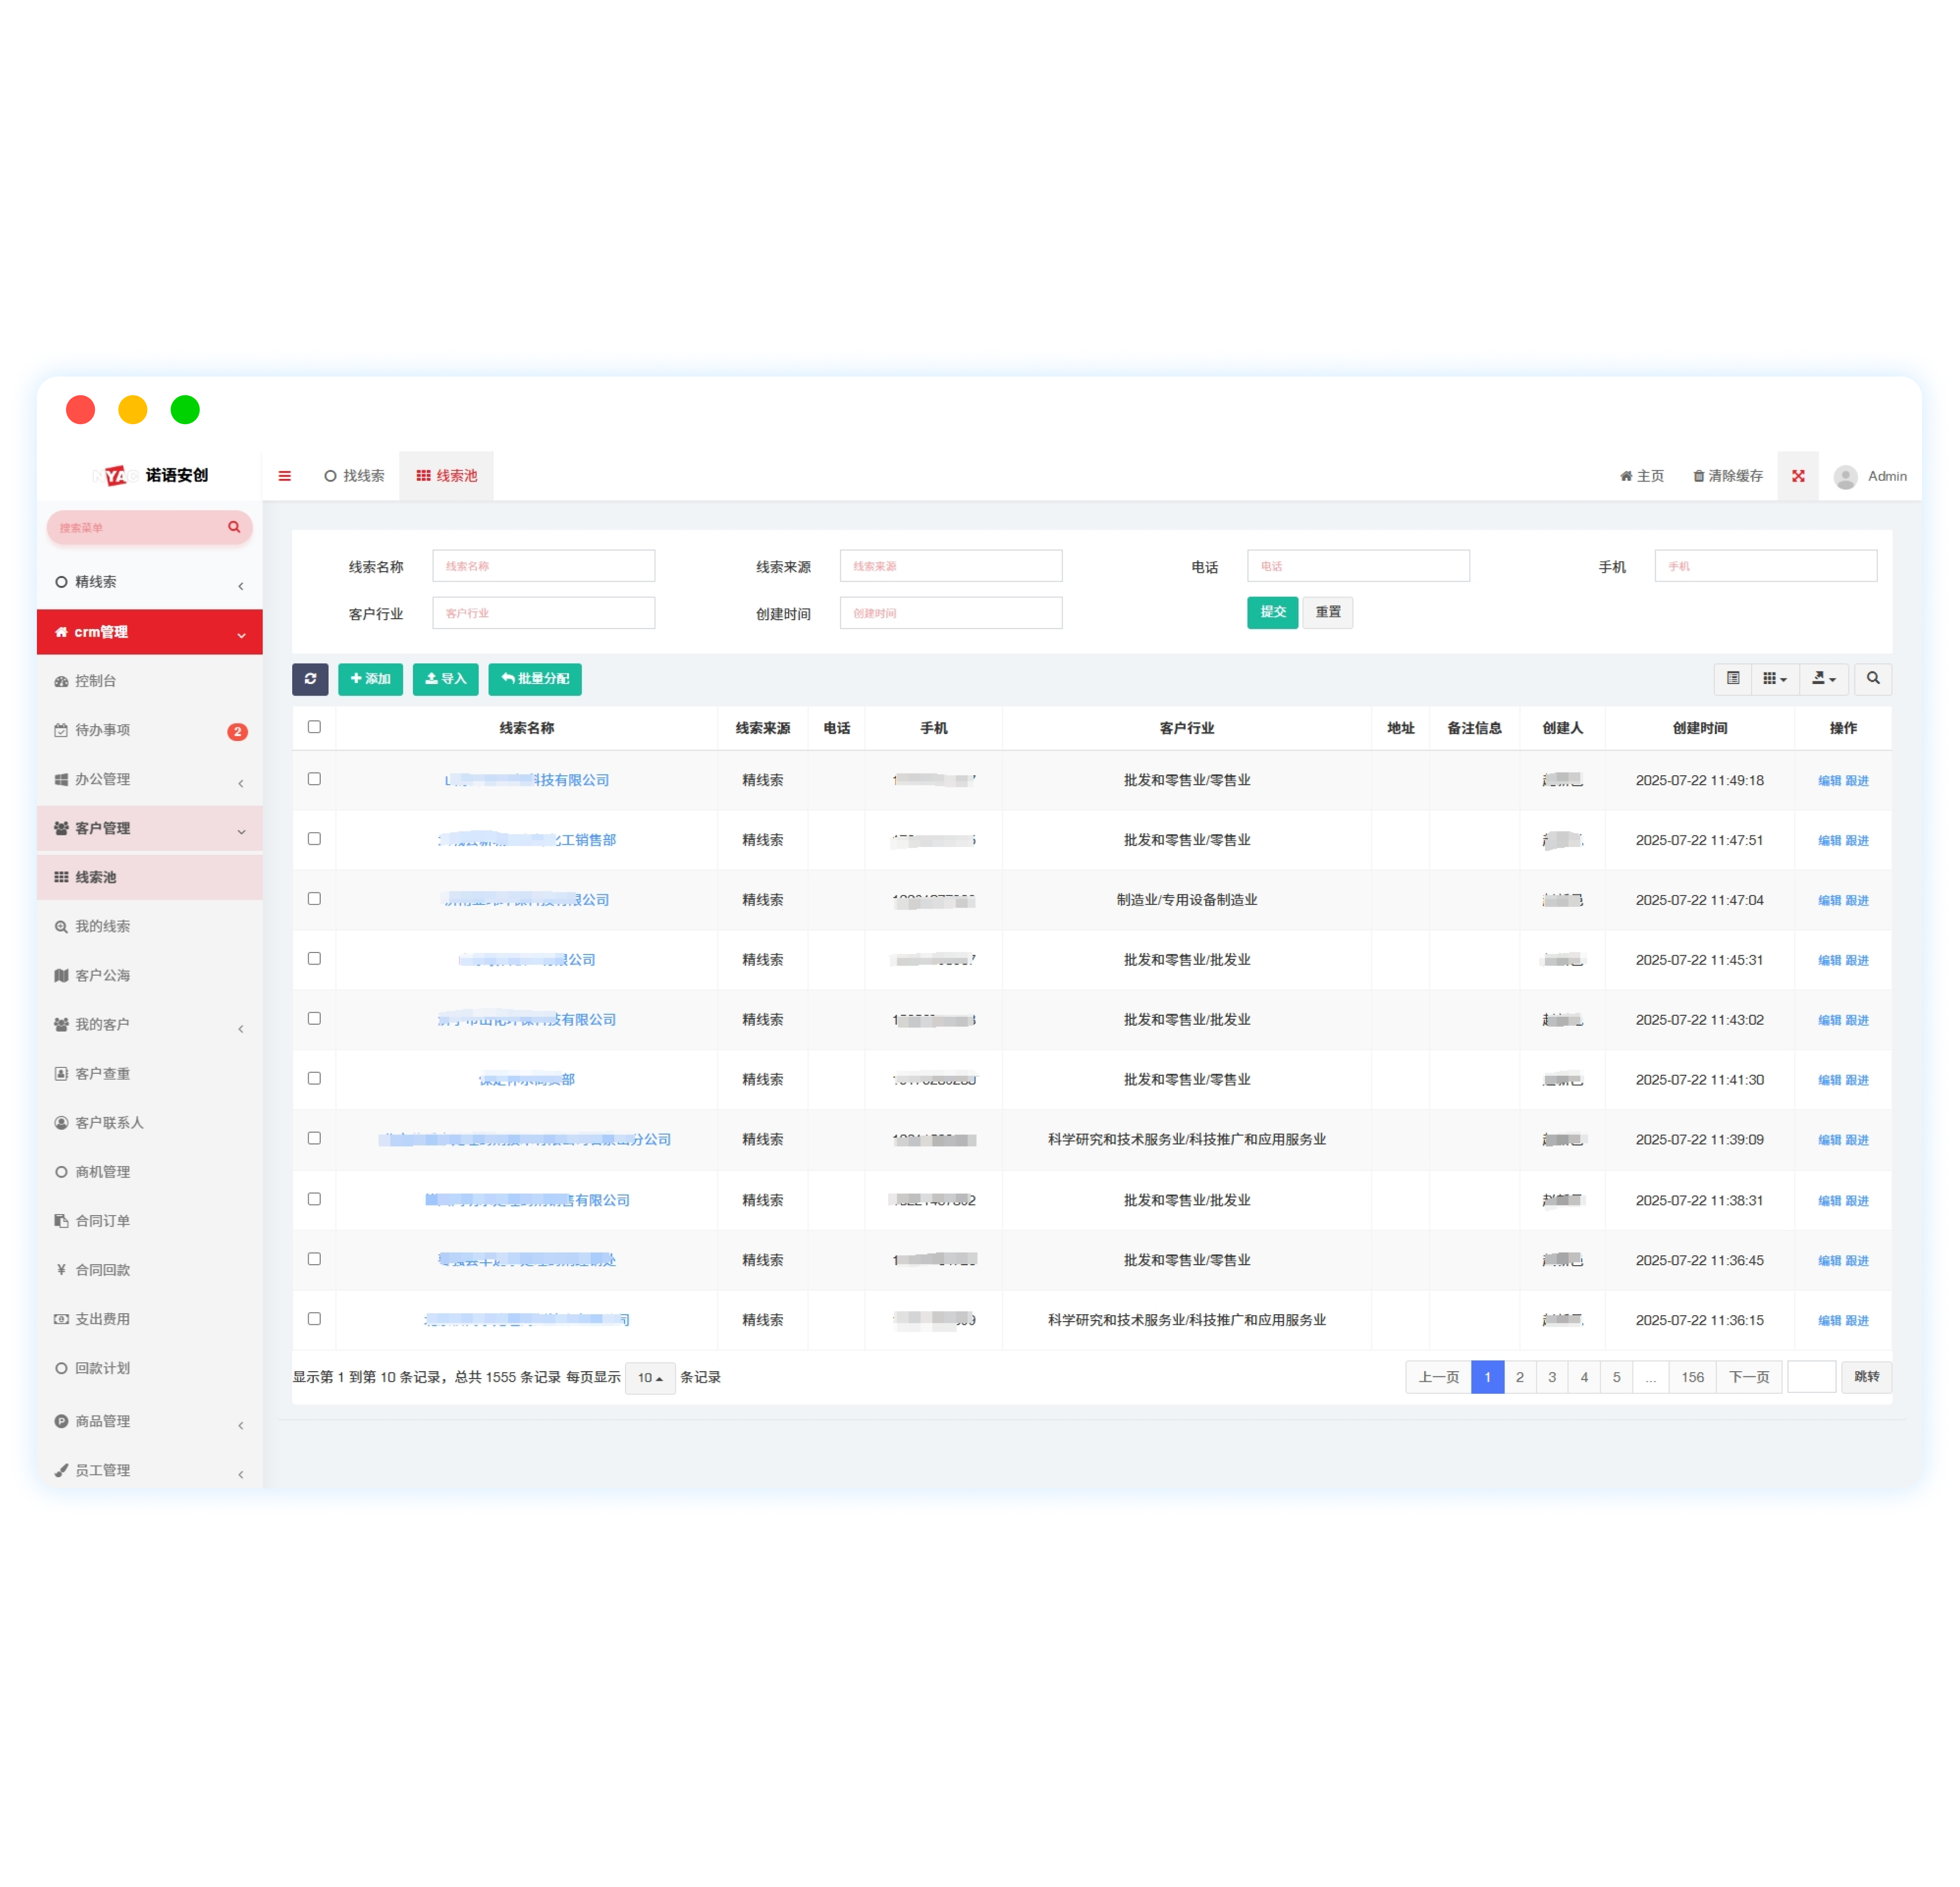
Task: Open the columns grid dropdown
Action: click(1774, 679)
